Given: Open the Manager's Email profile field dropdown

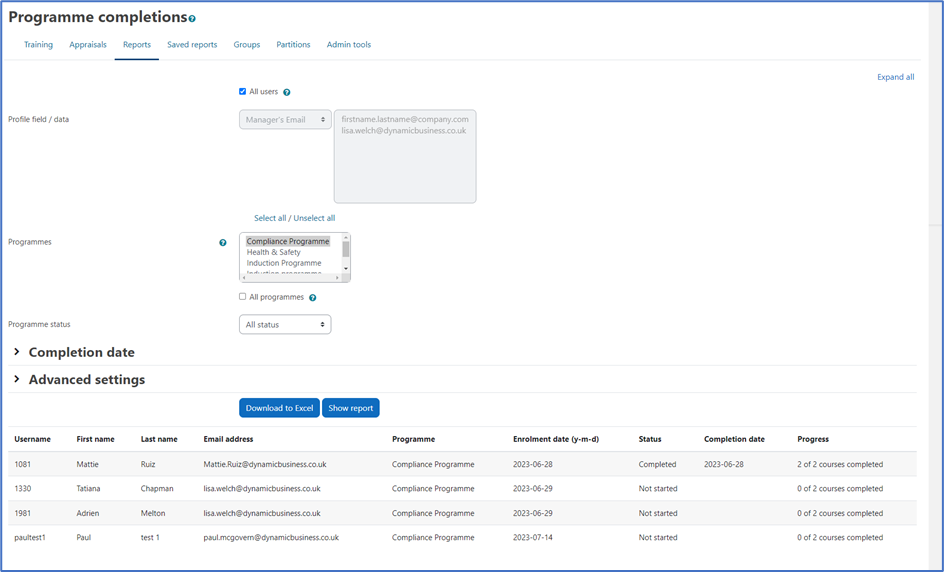Looking at the screenshot, I should [x=285, y=120].
